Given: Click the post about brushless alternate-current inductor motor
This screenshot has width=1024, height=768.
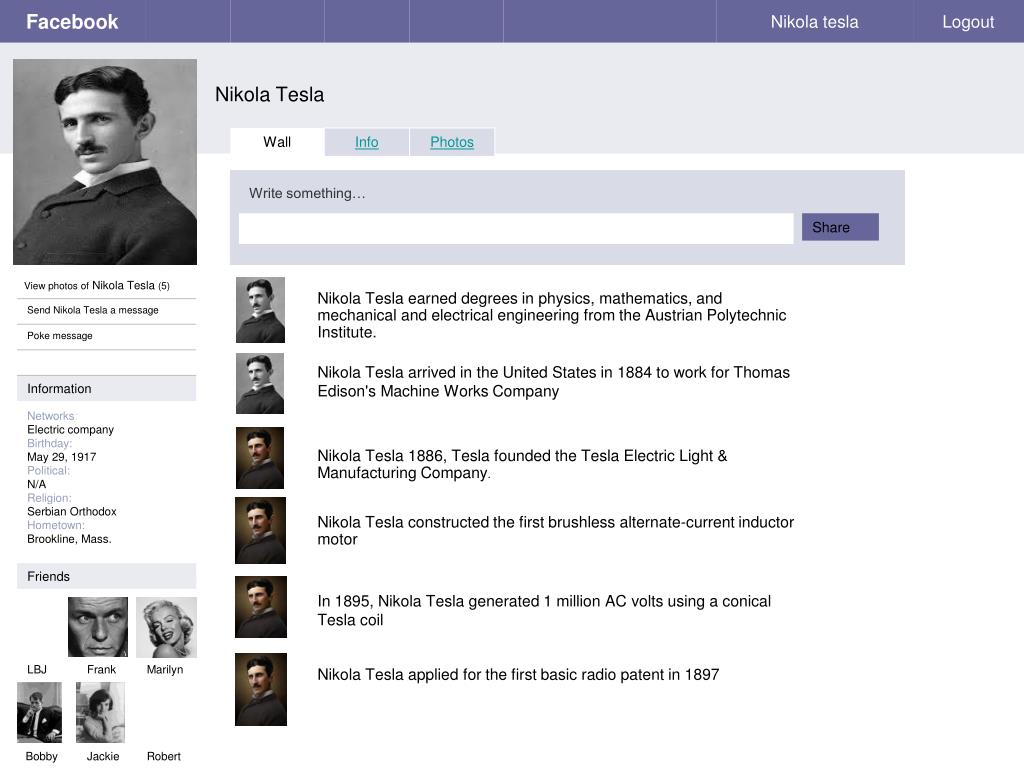Looking at the screenshot, I should point(556,530).
